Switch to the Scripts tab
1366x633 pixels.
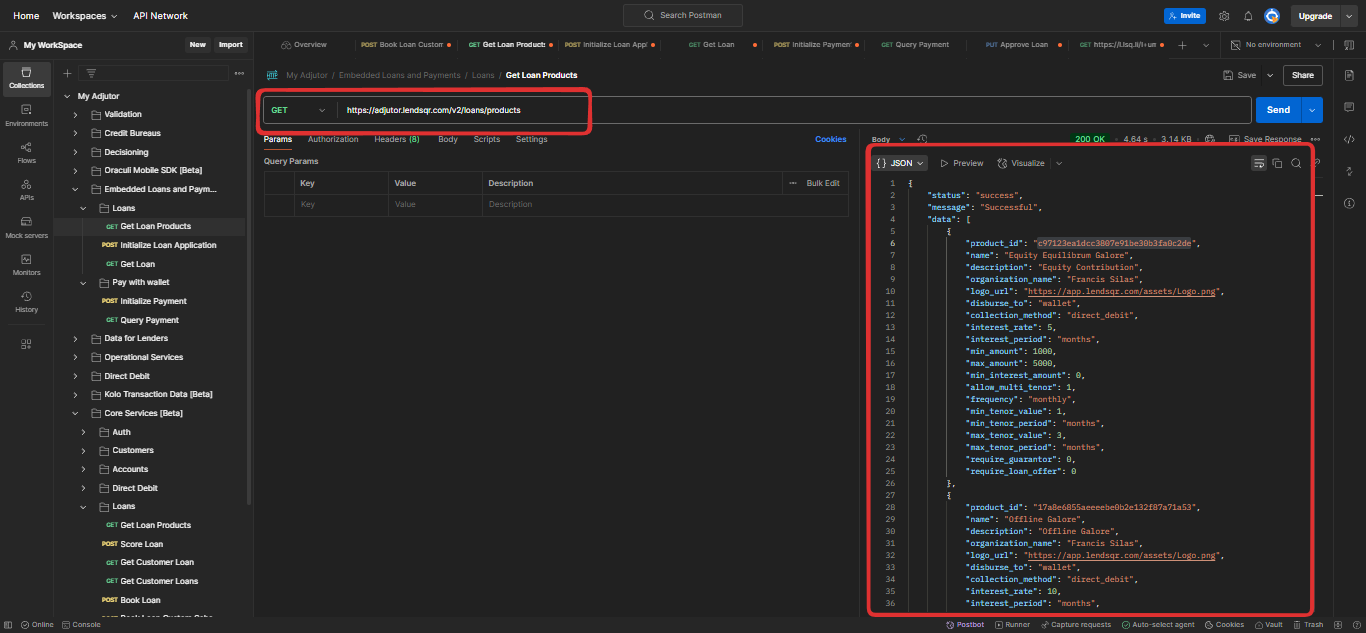coord(487,139)
